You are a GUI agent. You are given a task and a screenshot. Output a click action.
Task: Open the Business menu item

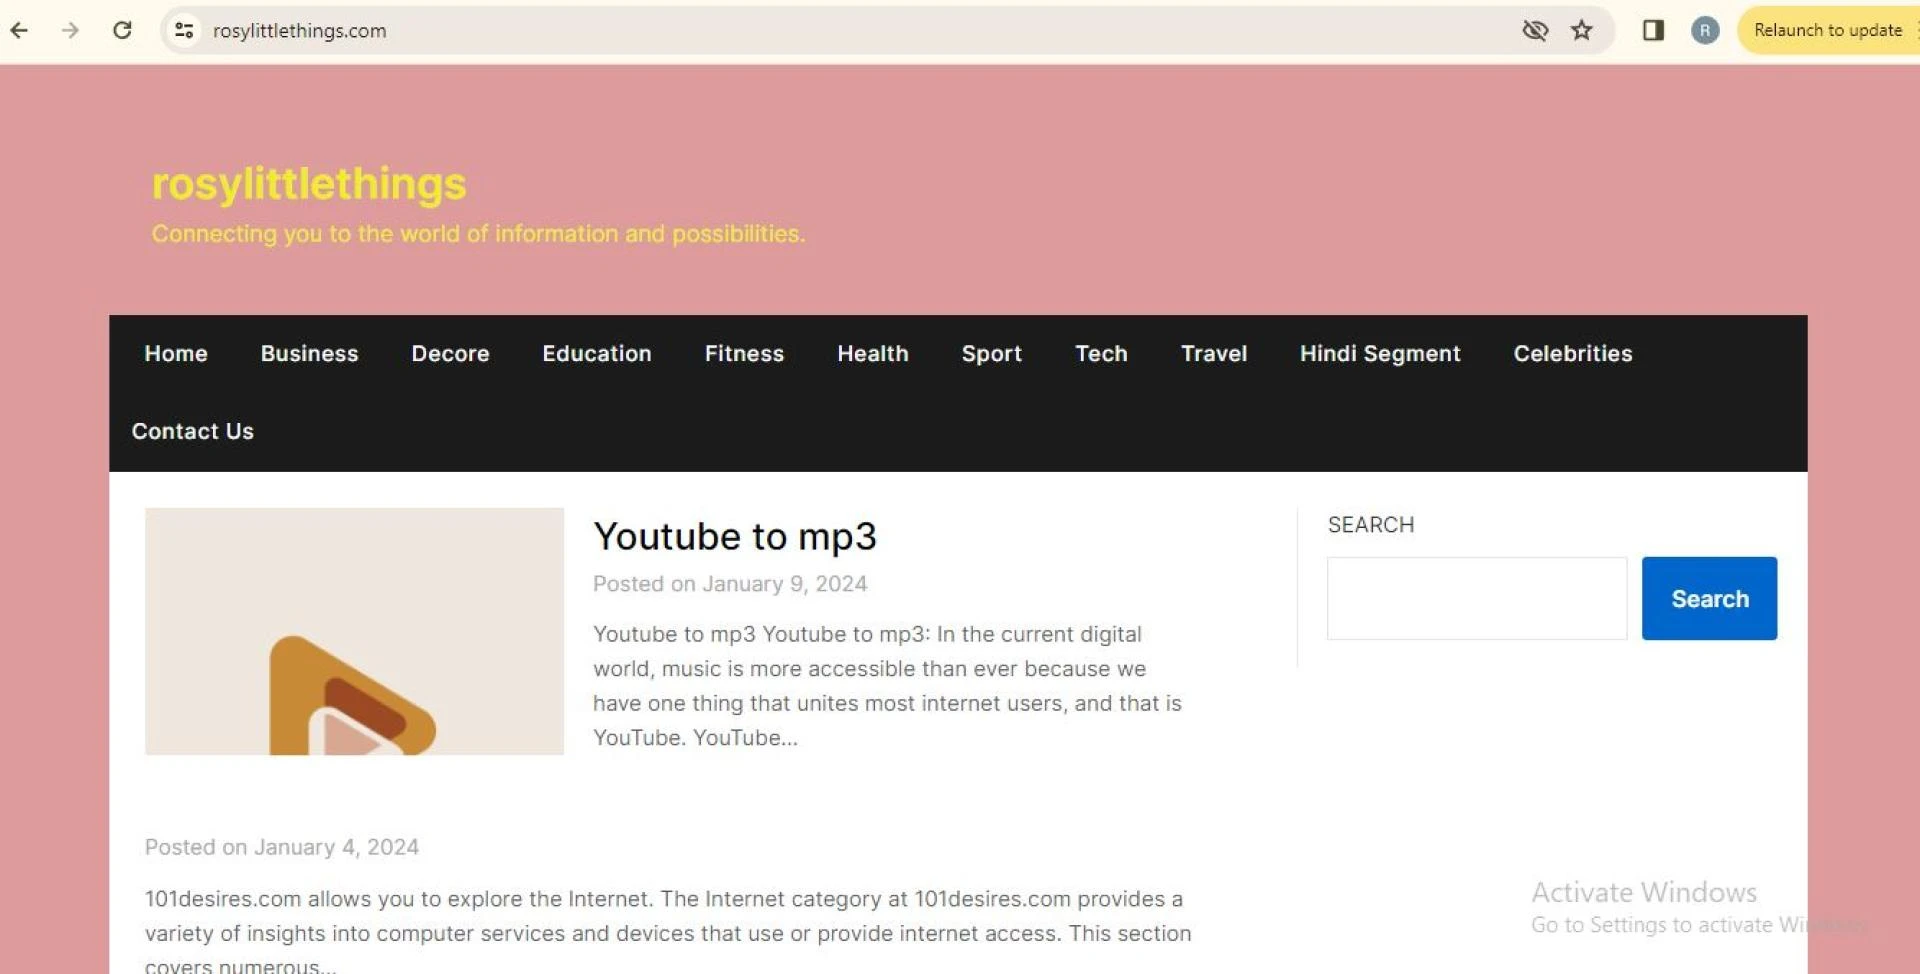coord(309,353)
